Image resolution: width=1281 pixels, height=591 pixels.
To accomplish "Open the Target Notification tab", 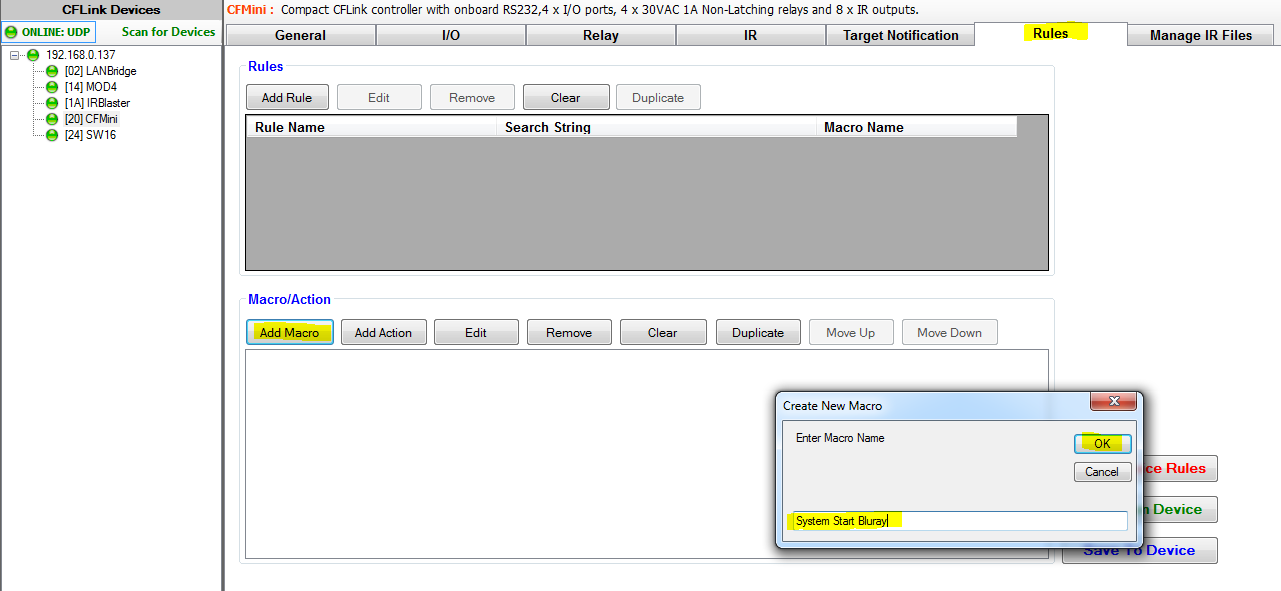I will point(900,35).
